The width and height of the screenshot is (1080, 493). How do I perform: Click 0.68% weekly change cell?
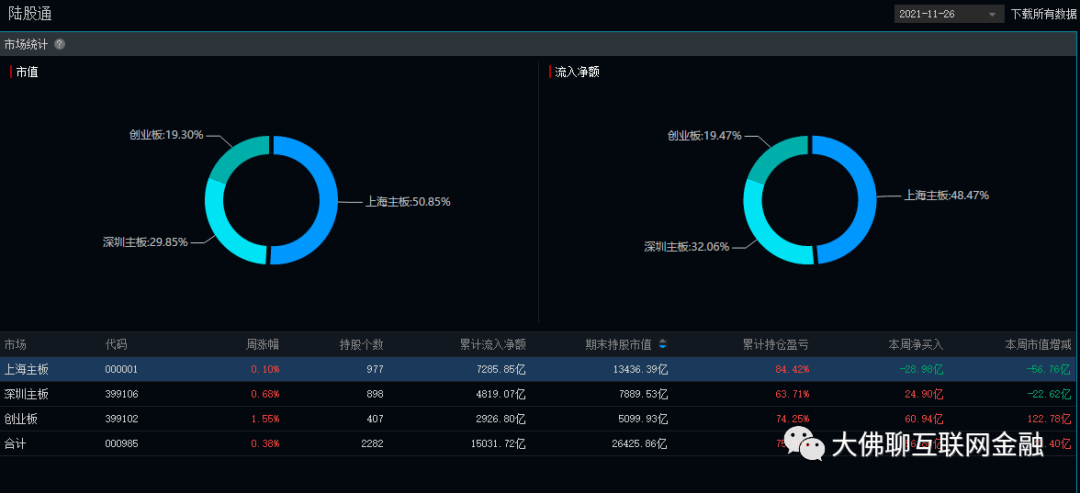[x=265, y=395]
